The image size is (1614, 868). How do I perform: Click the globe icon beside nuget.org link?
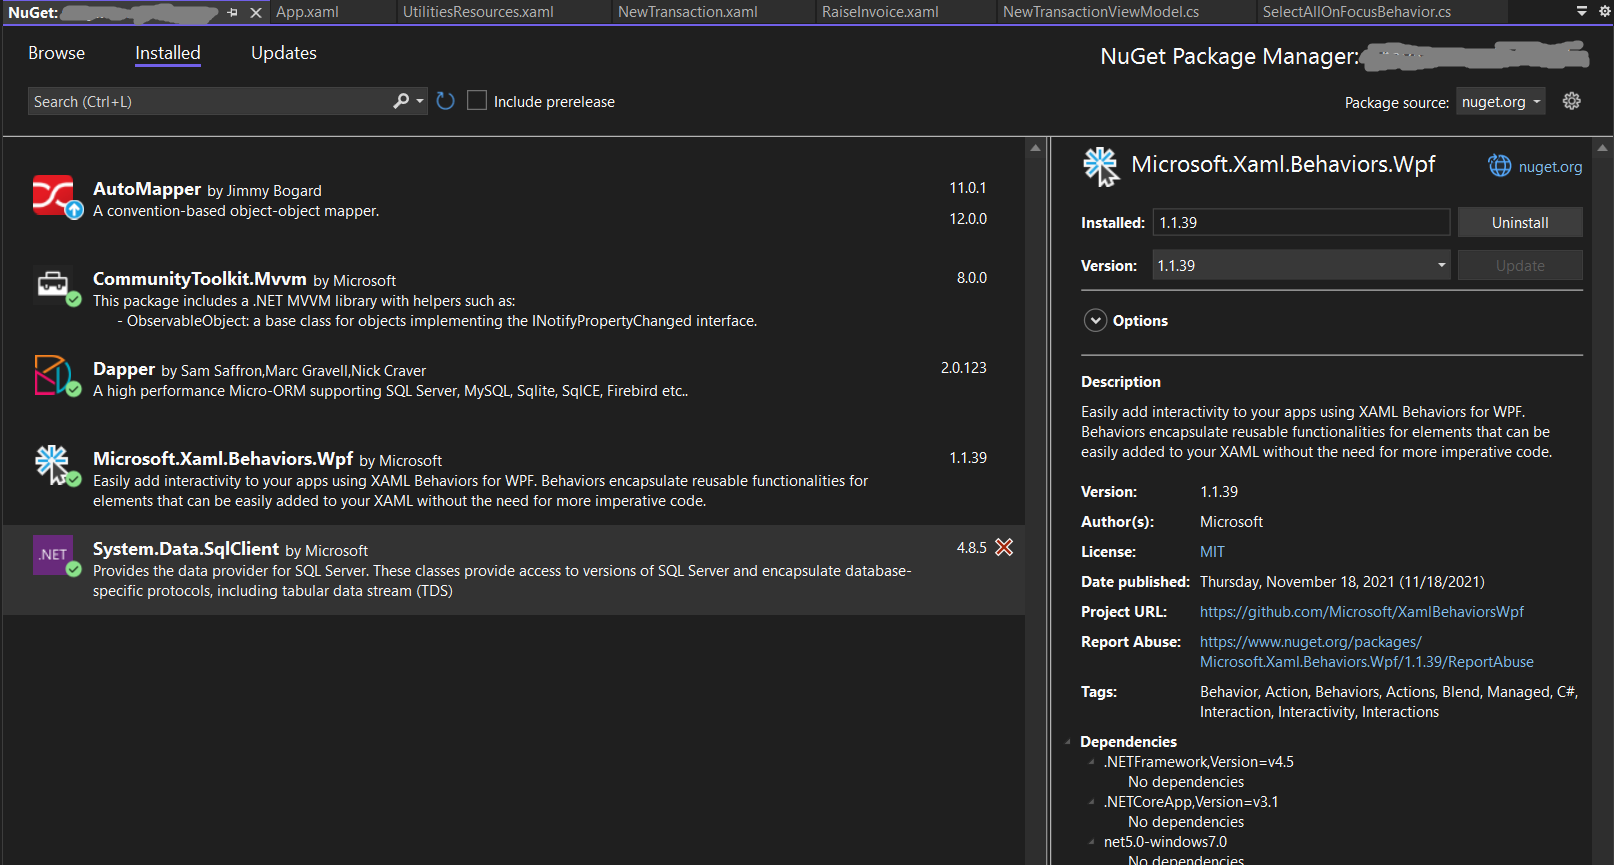click(1499, 166)
